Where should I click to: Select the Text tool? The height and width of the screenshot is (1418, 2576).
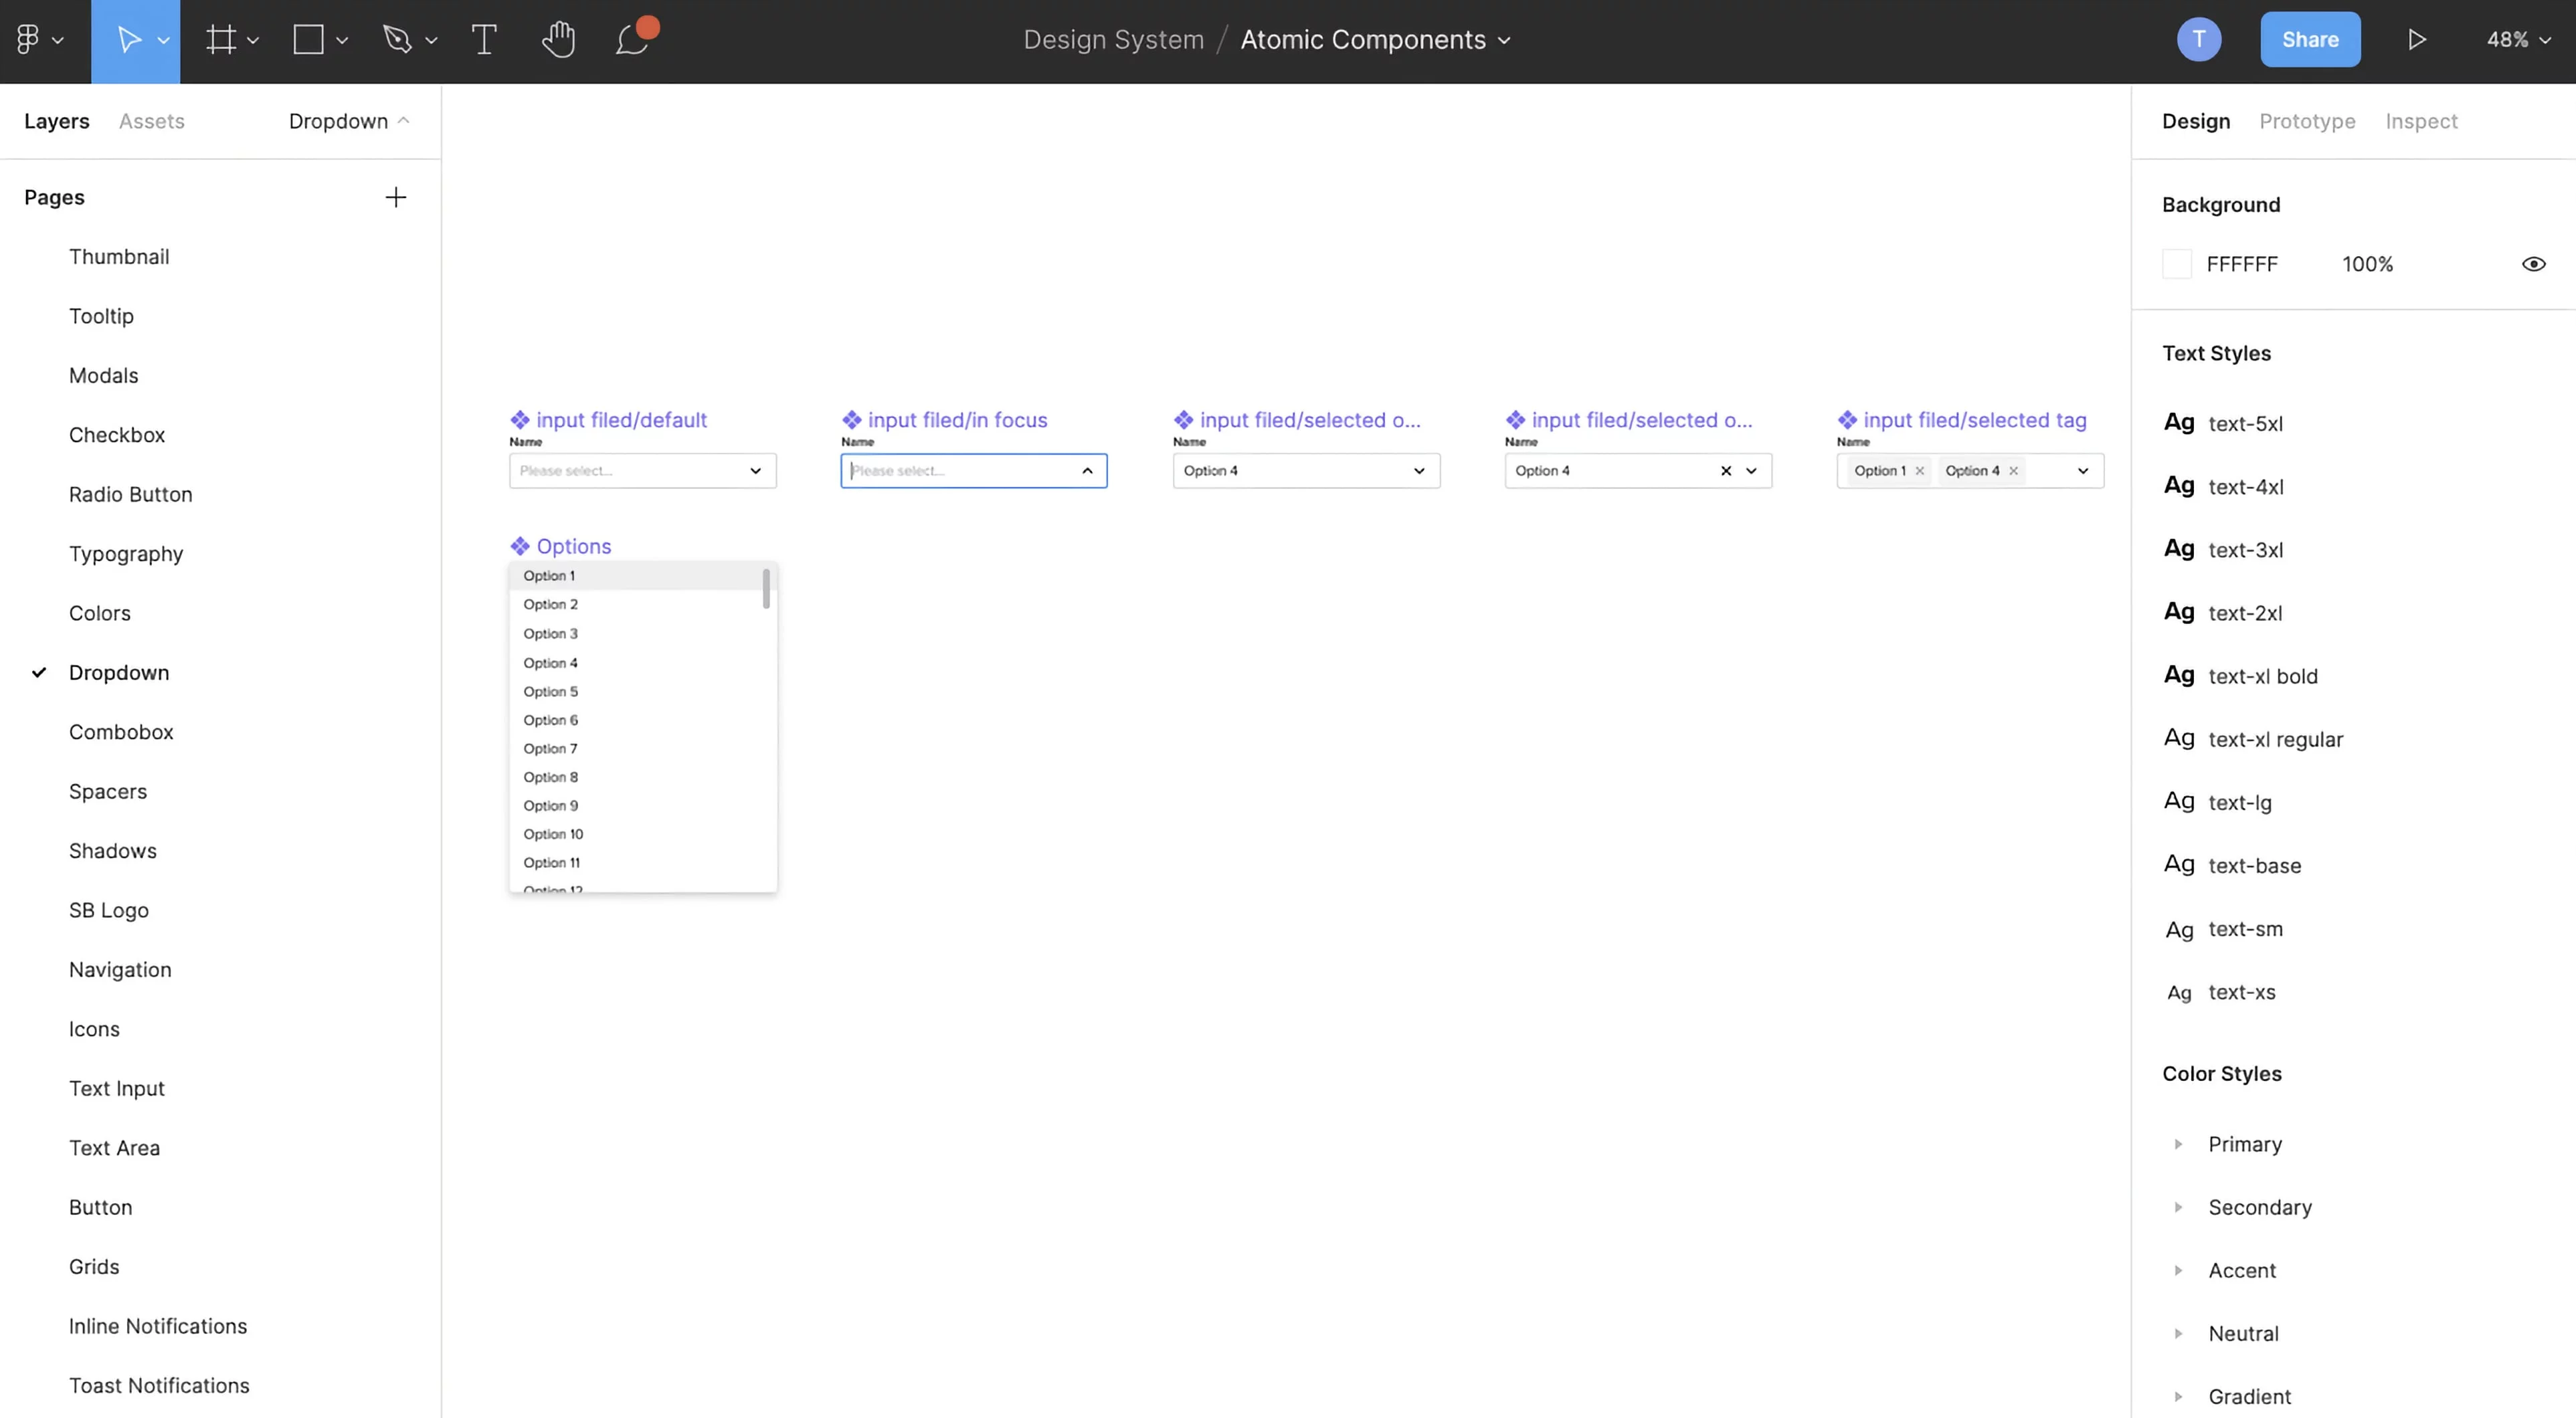484,40
